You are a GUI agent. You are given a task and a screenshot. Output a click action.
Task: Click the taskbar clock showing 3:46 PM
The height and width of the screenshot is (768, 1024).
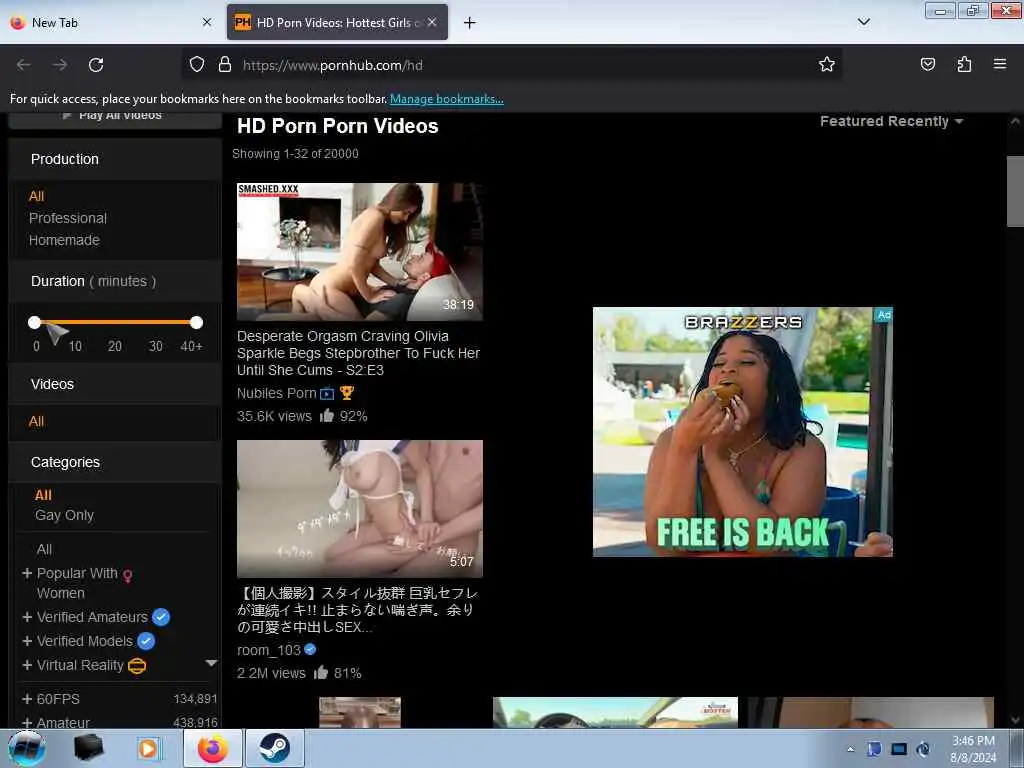(973, 749)
